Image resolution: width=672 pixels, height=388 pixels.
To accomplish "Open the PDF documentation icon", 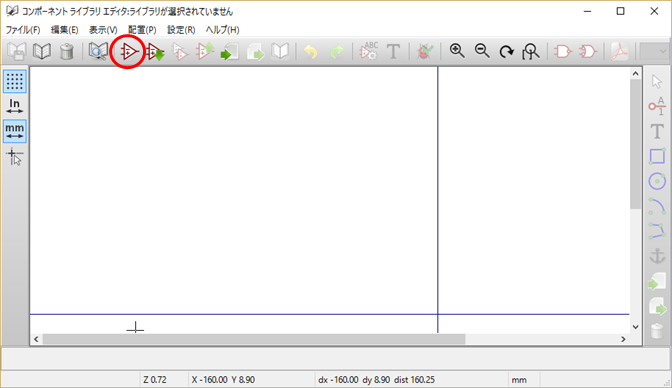I will tap(620, 52).
